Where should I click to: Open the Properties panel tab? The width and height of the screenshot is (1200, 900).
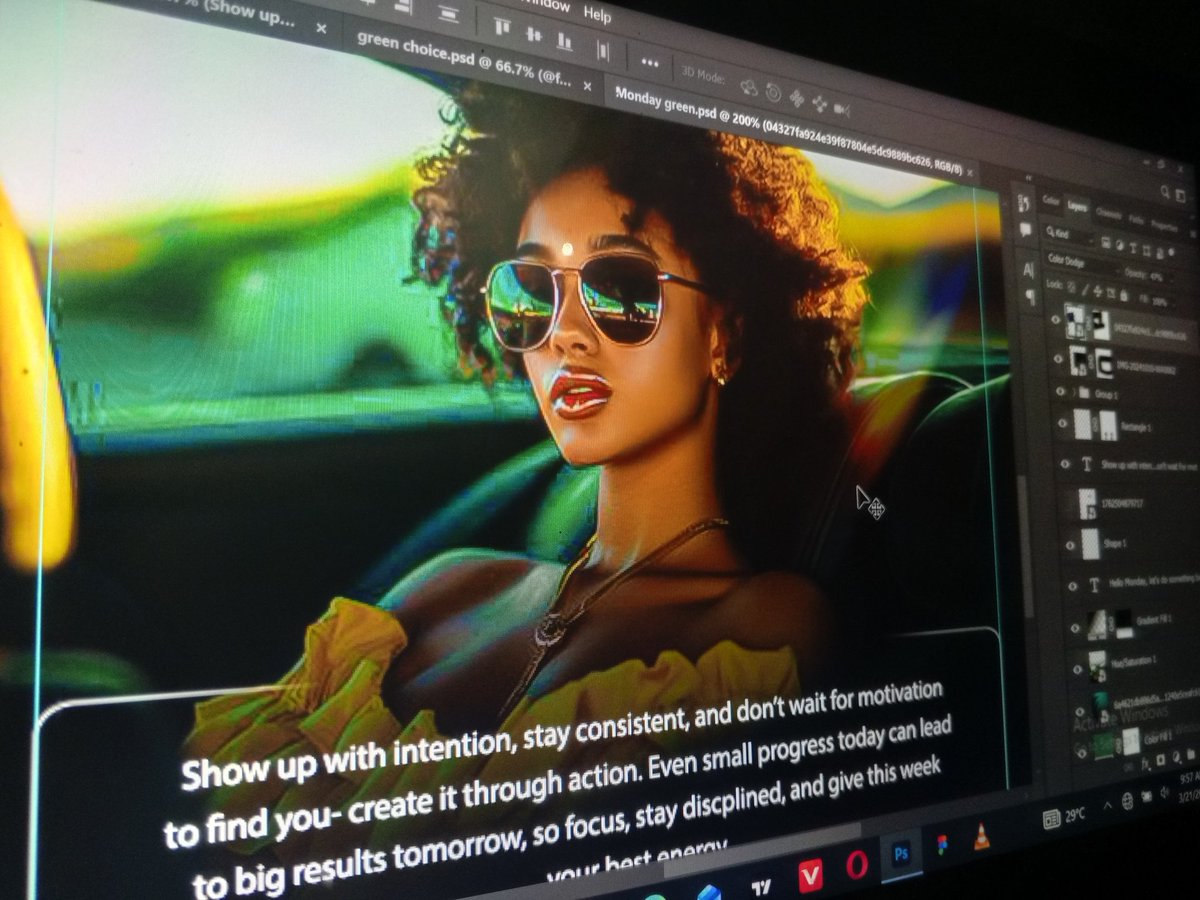pos(1164,226)
